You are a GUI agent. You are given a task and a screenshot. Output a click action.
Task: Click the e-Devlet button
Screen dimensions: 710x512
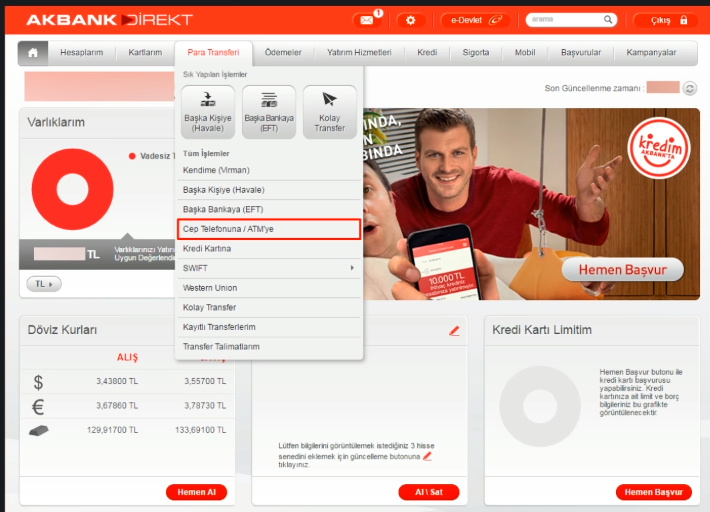(475, 20)
